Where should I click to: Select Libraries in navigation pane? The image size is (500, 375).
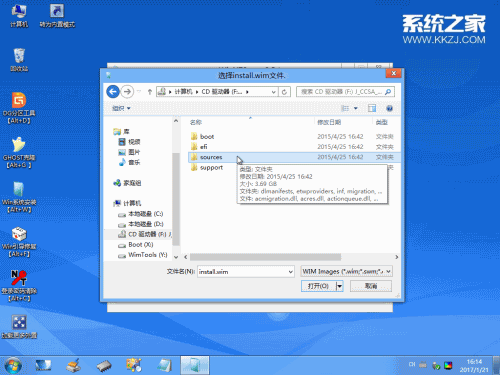pos(121,131)
